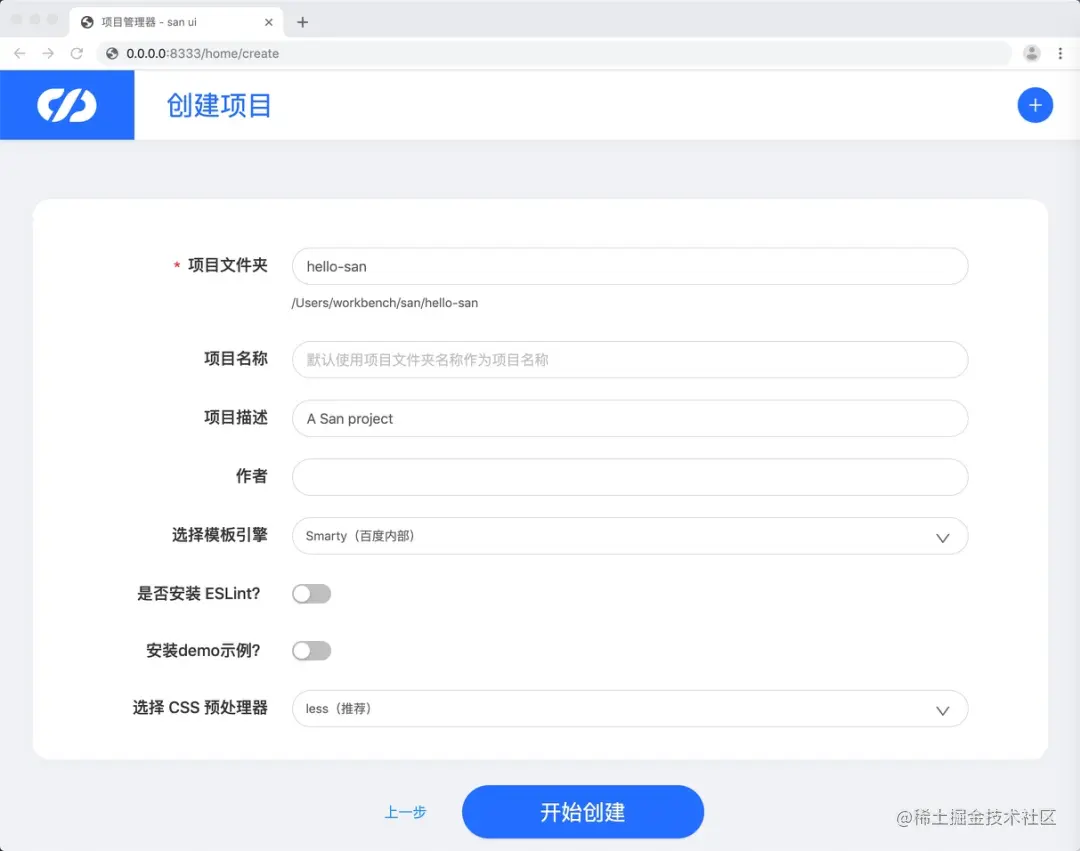
Task: Click the 作者 author input field
Action: point(629,477)
